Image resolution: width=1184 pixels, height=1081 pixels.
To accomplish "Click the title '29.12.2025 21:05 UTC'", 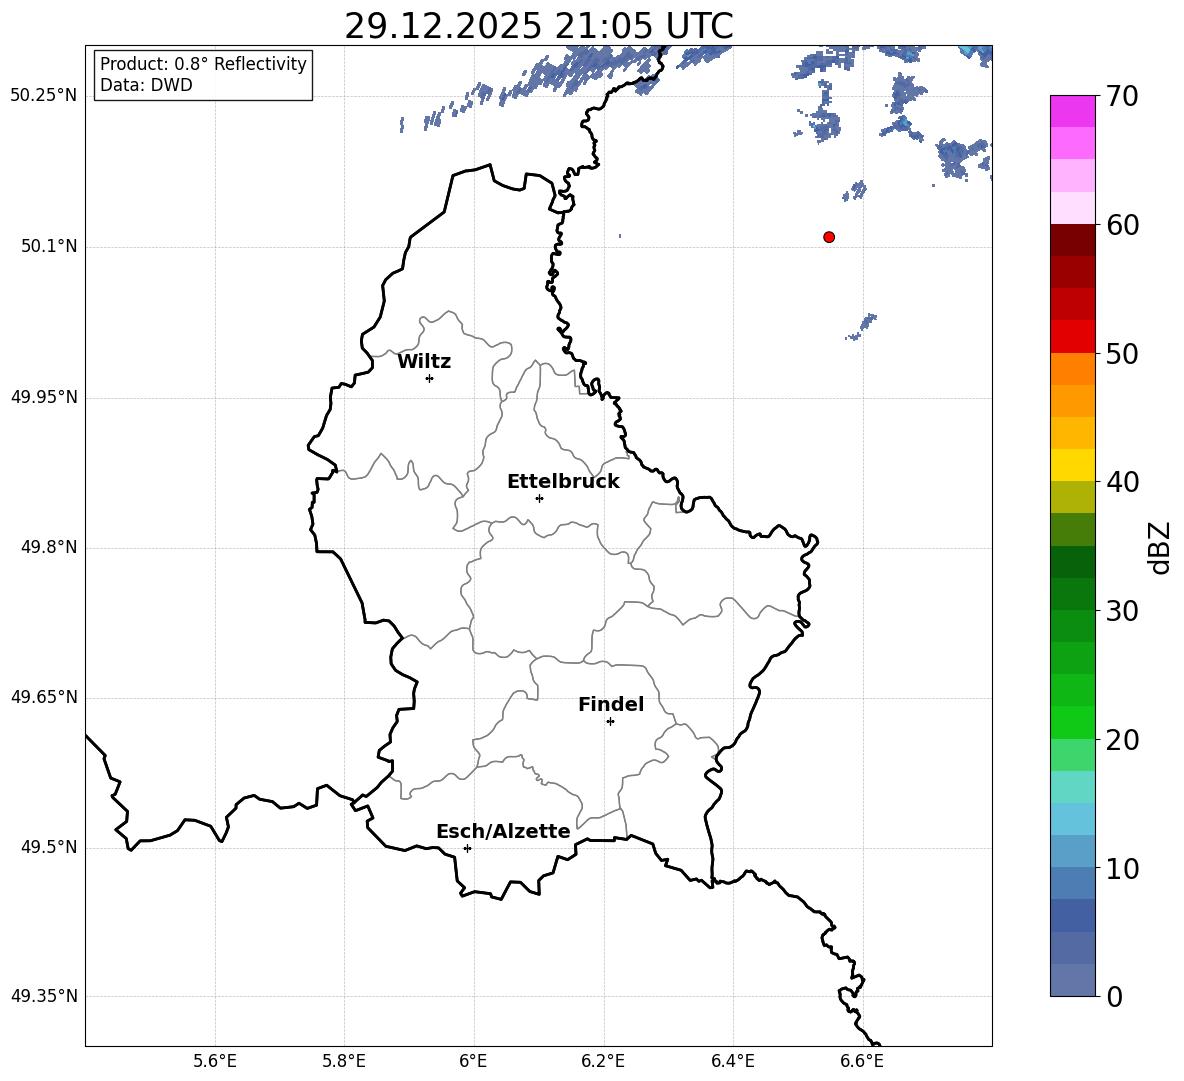I will [x=539, y=26].
